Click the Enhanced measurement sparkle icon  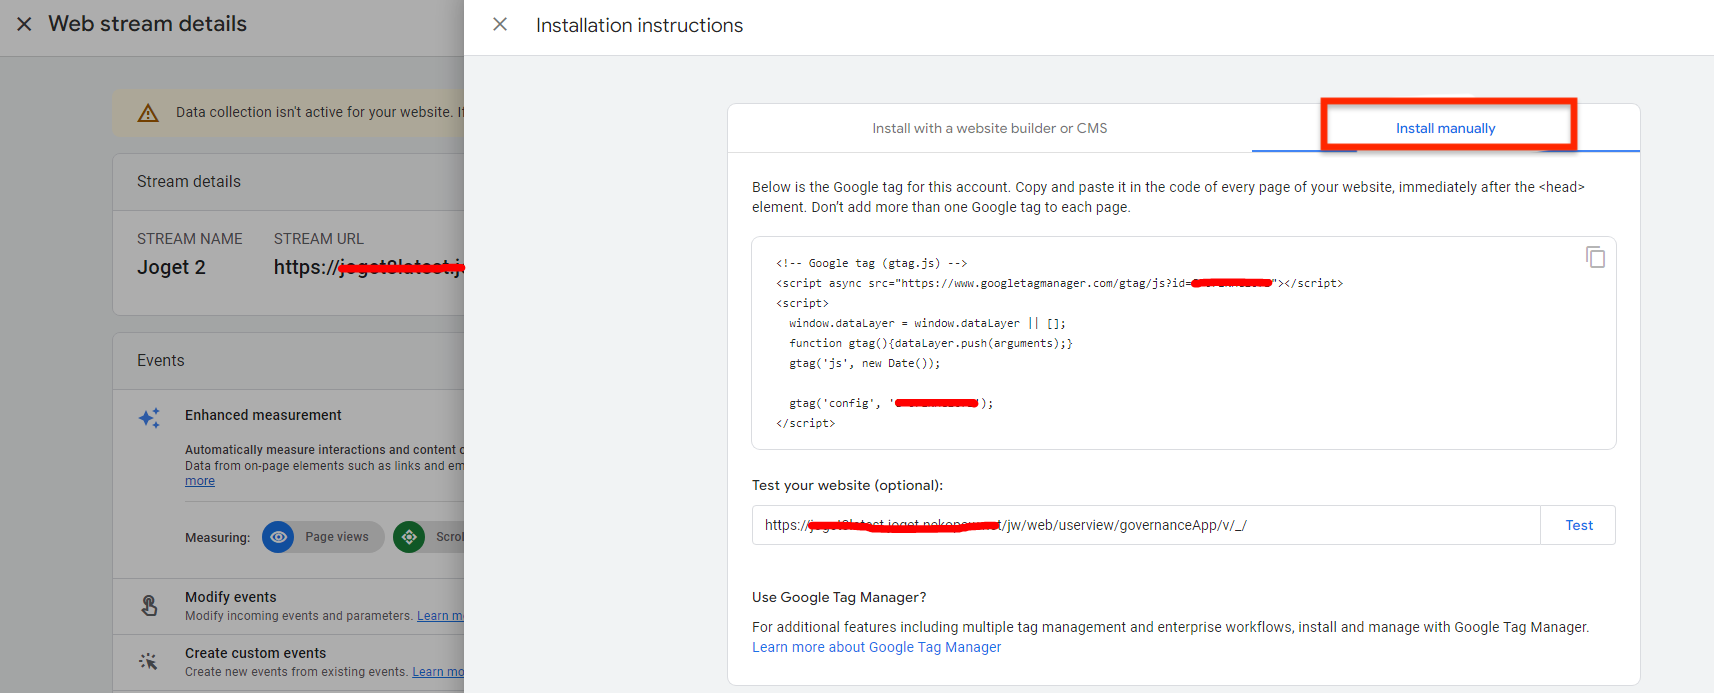pos(149,418)
